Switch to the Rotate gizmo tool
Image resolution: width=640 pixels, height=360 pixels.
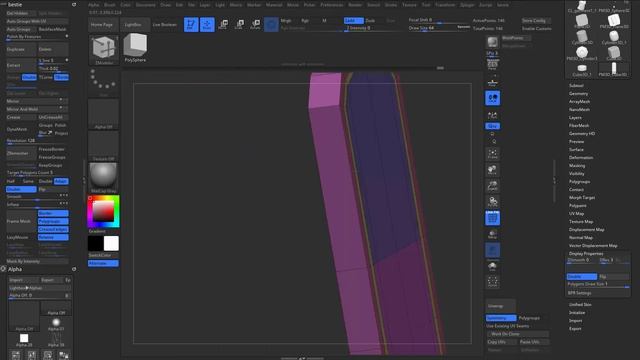coord(255,24)
